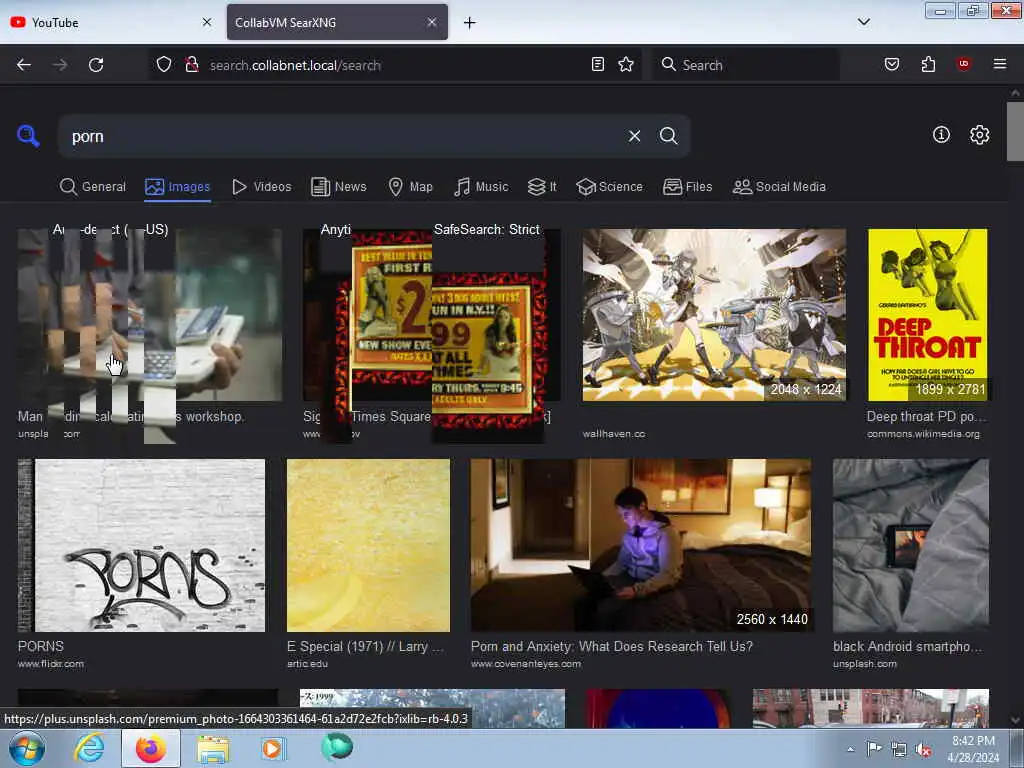Open the News category
This screenshot has width=1024, height=768.
coord(339,187)
